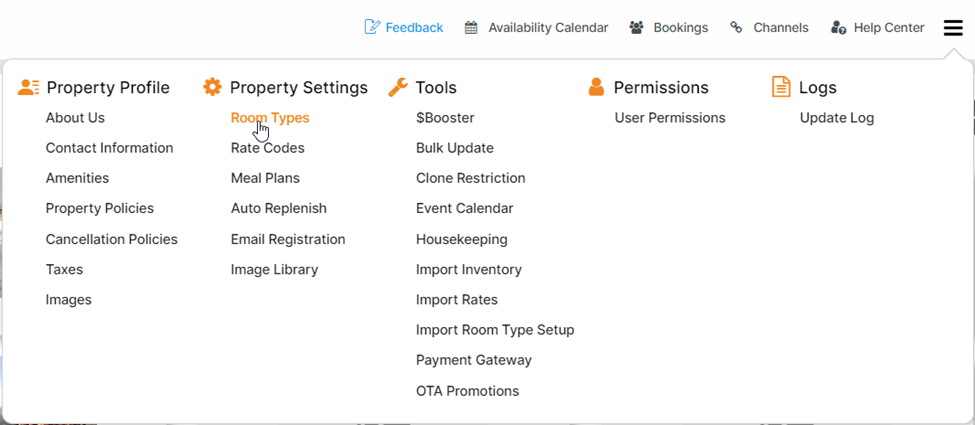Click the Permissions person icon
975x425 pixels.
click(x=596, y=87)
